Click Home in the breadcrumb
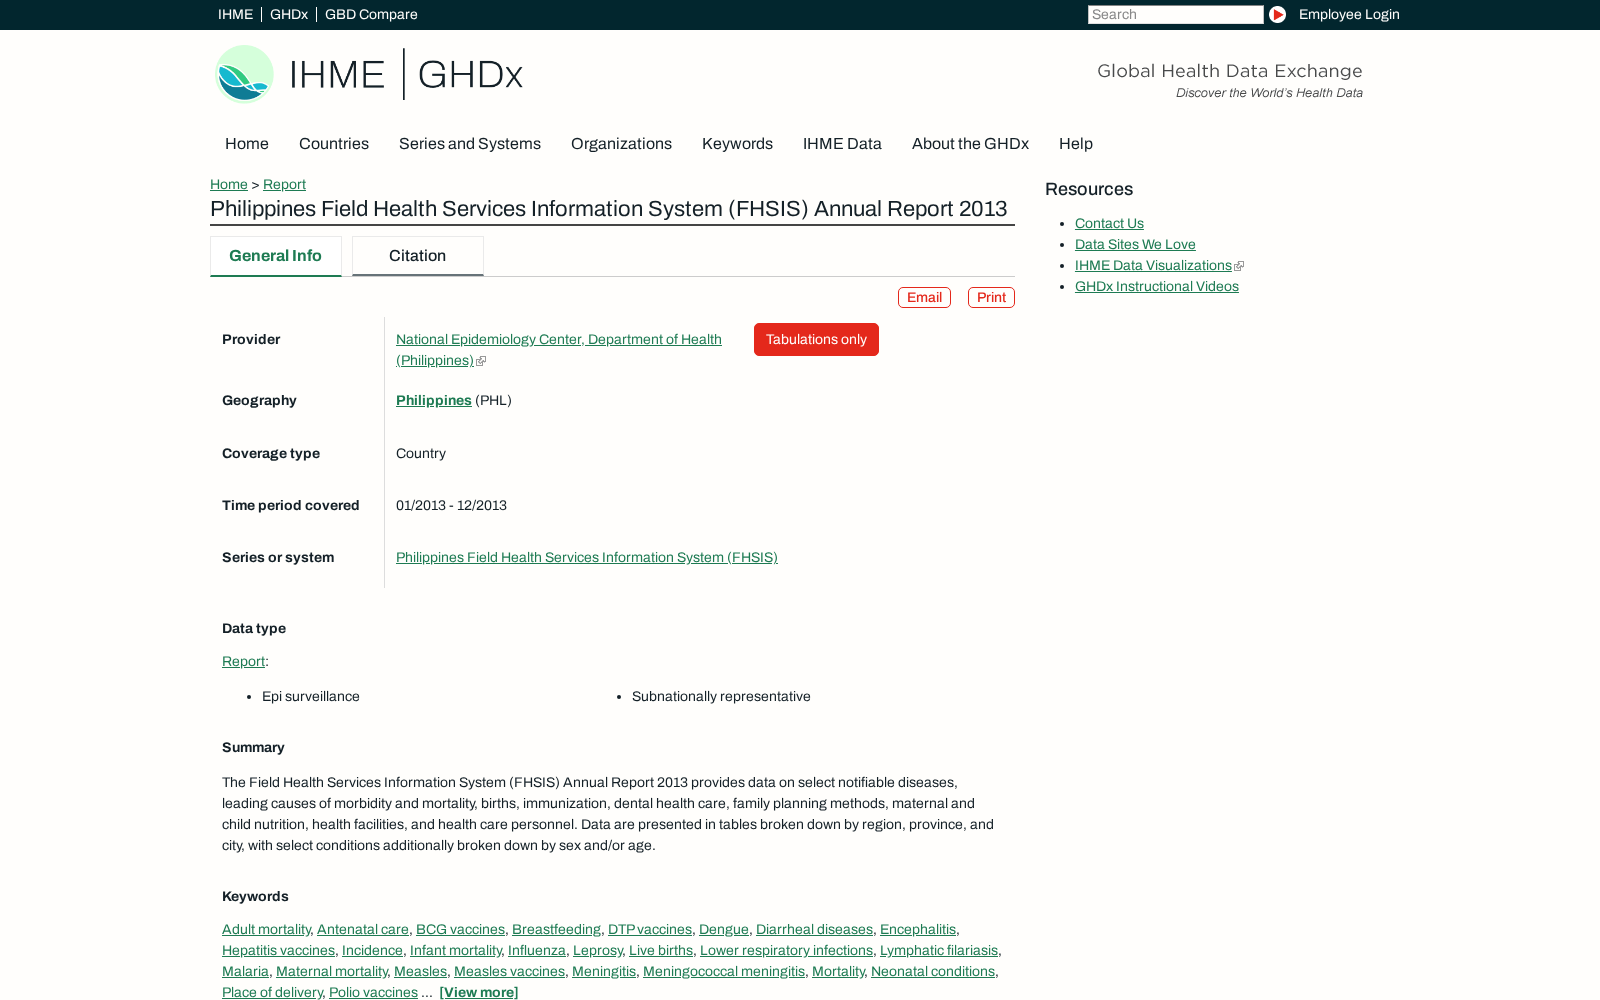The height and width of the screenshot is (1000, 1600). tap(229, 184)
